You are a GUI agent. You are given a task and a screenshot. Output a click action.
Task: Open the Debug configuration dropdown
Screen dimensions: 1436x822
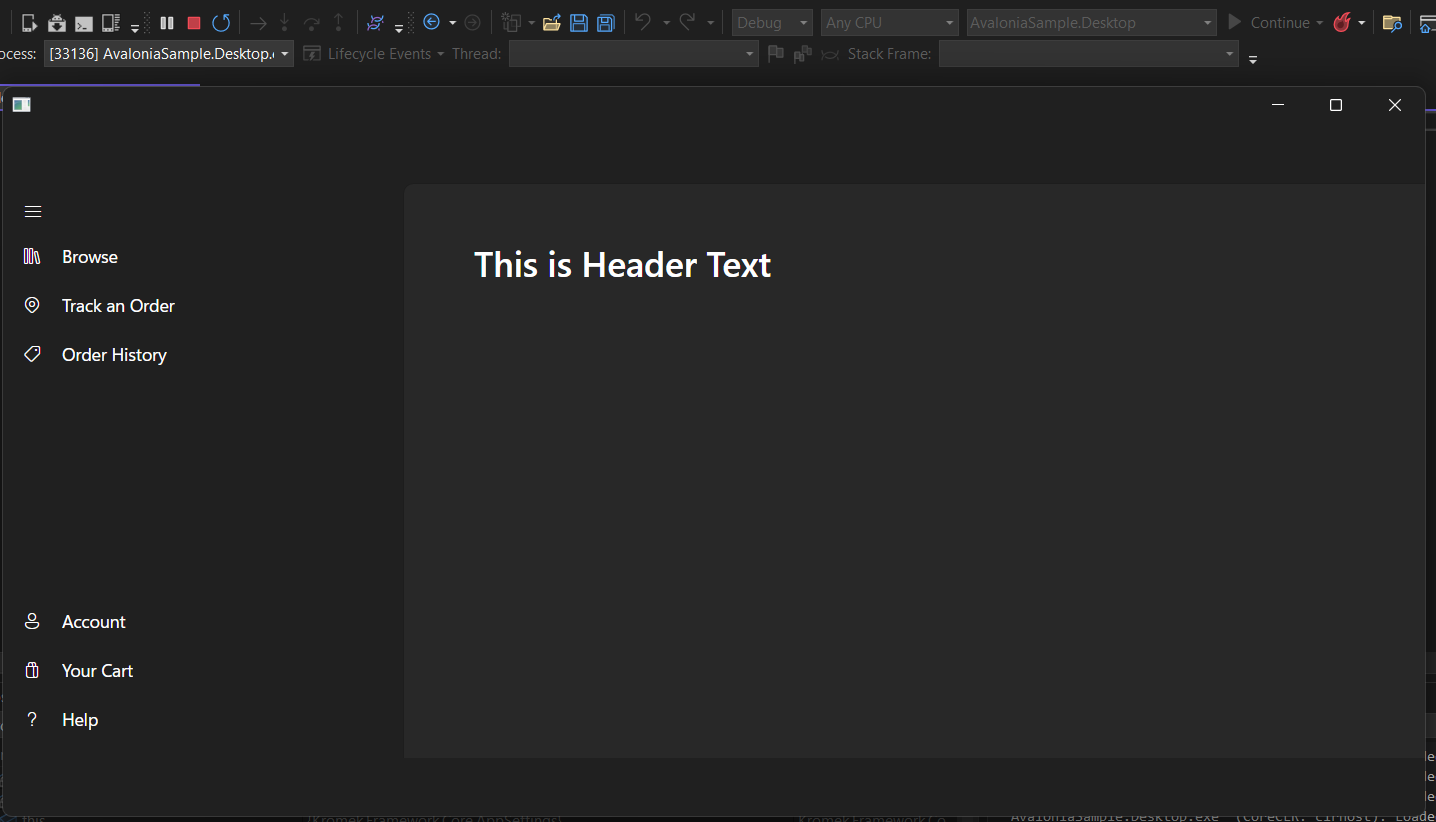click(x=771, y=22)
